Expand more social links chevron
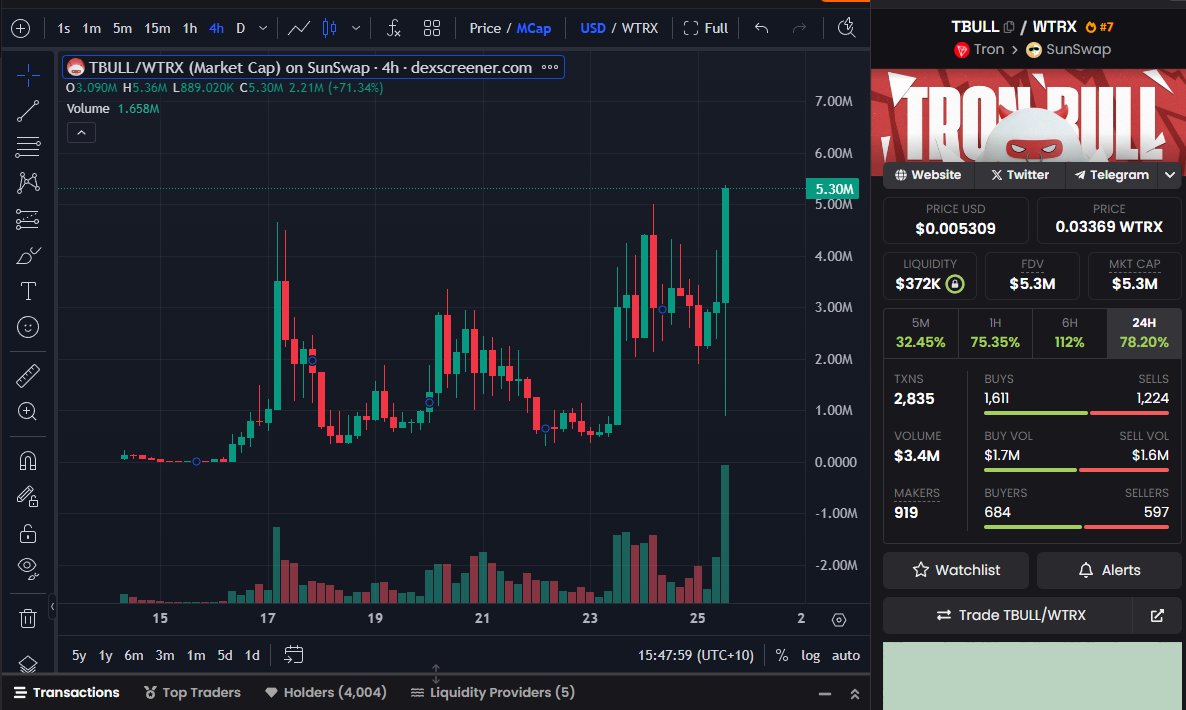 [x=1170, y=175]
